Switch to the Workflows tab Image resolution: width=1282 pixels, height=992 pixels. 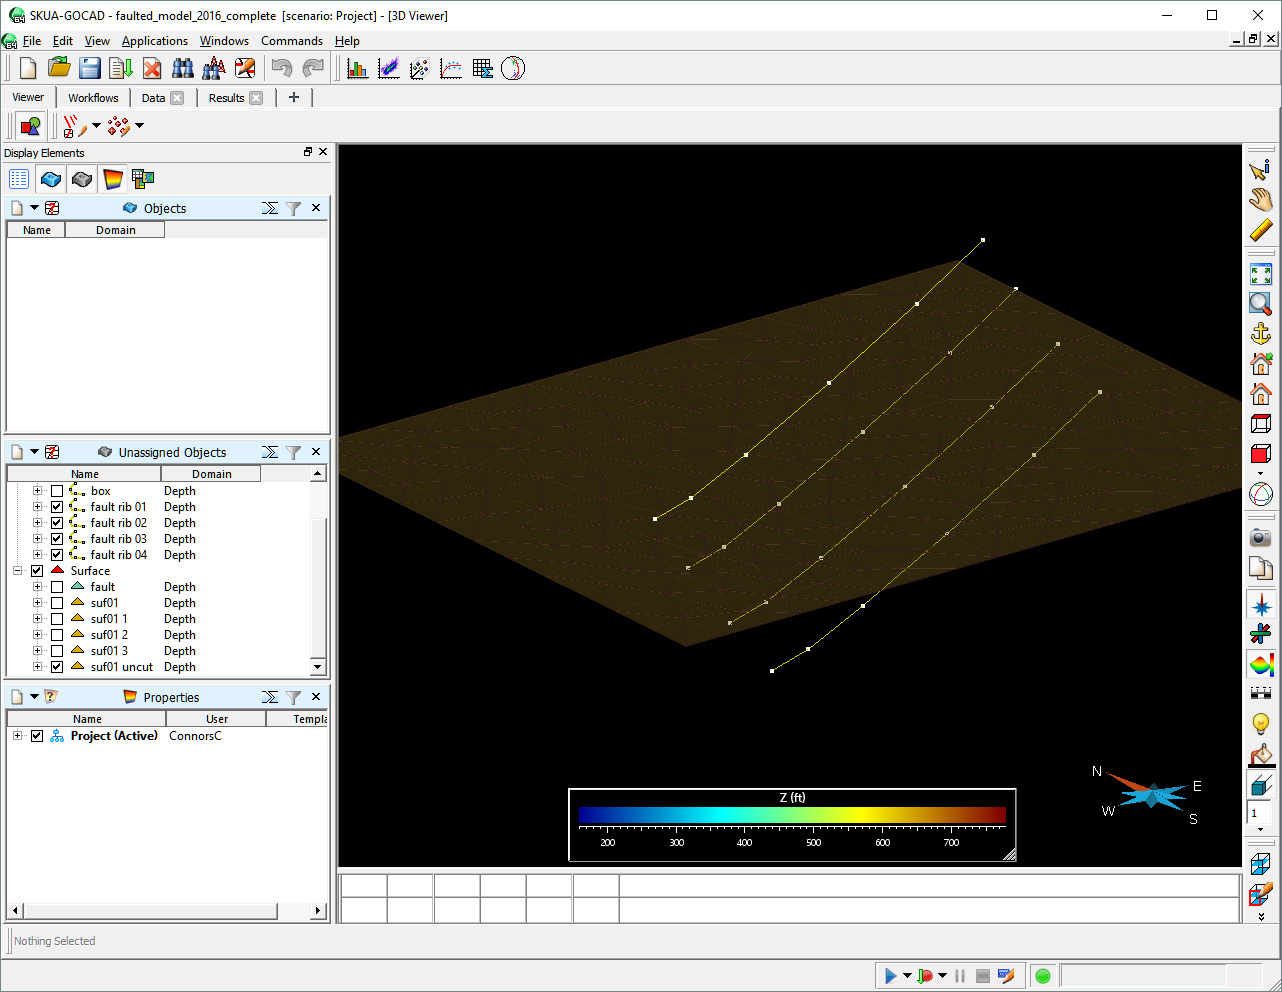[93, 98]
